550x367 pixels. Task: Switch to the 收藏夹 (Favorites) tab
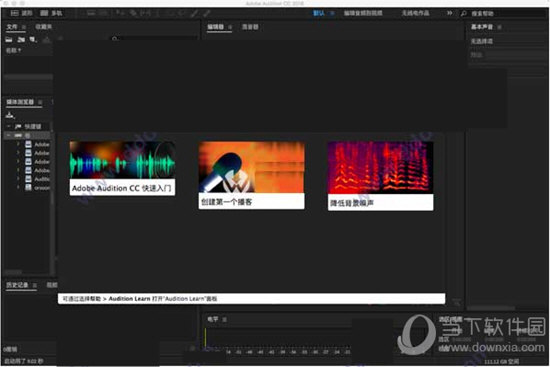[43, 27]
